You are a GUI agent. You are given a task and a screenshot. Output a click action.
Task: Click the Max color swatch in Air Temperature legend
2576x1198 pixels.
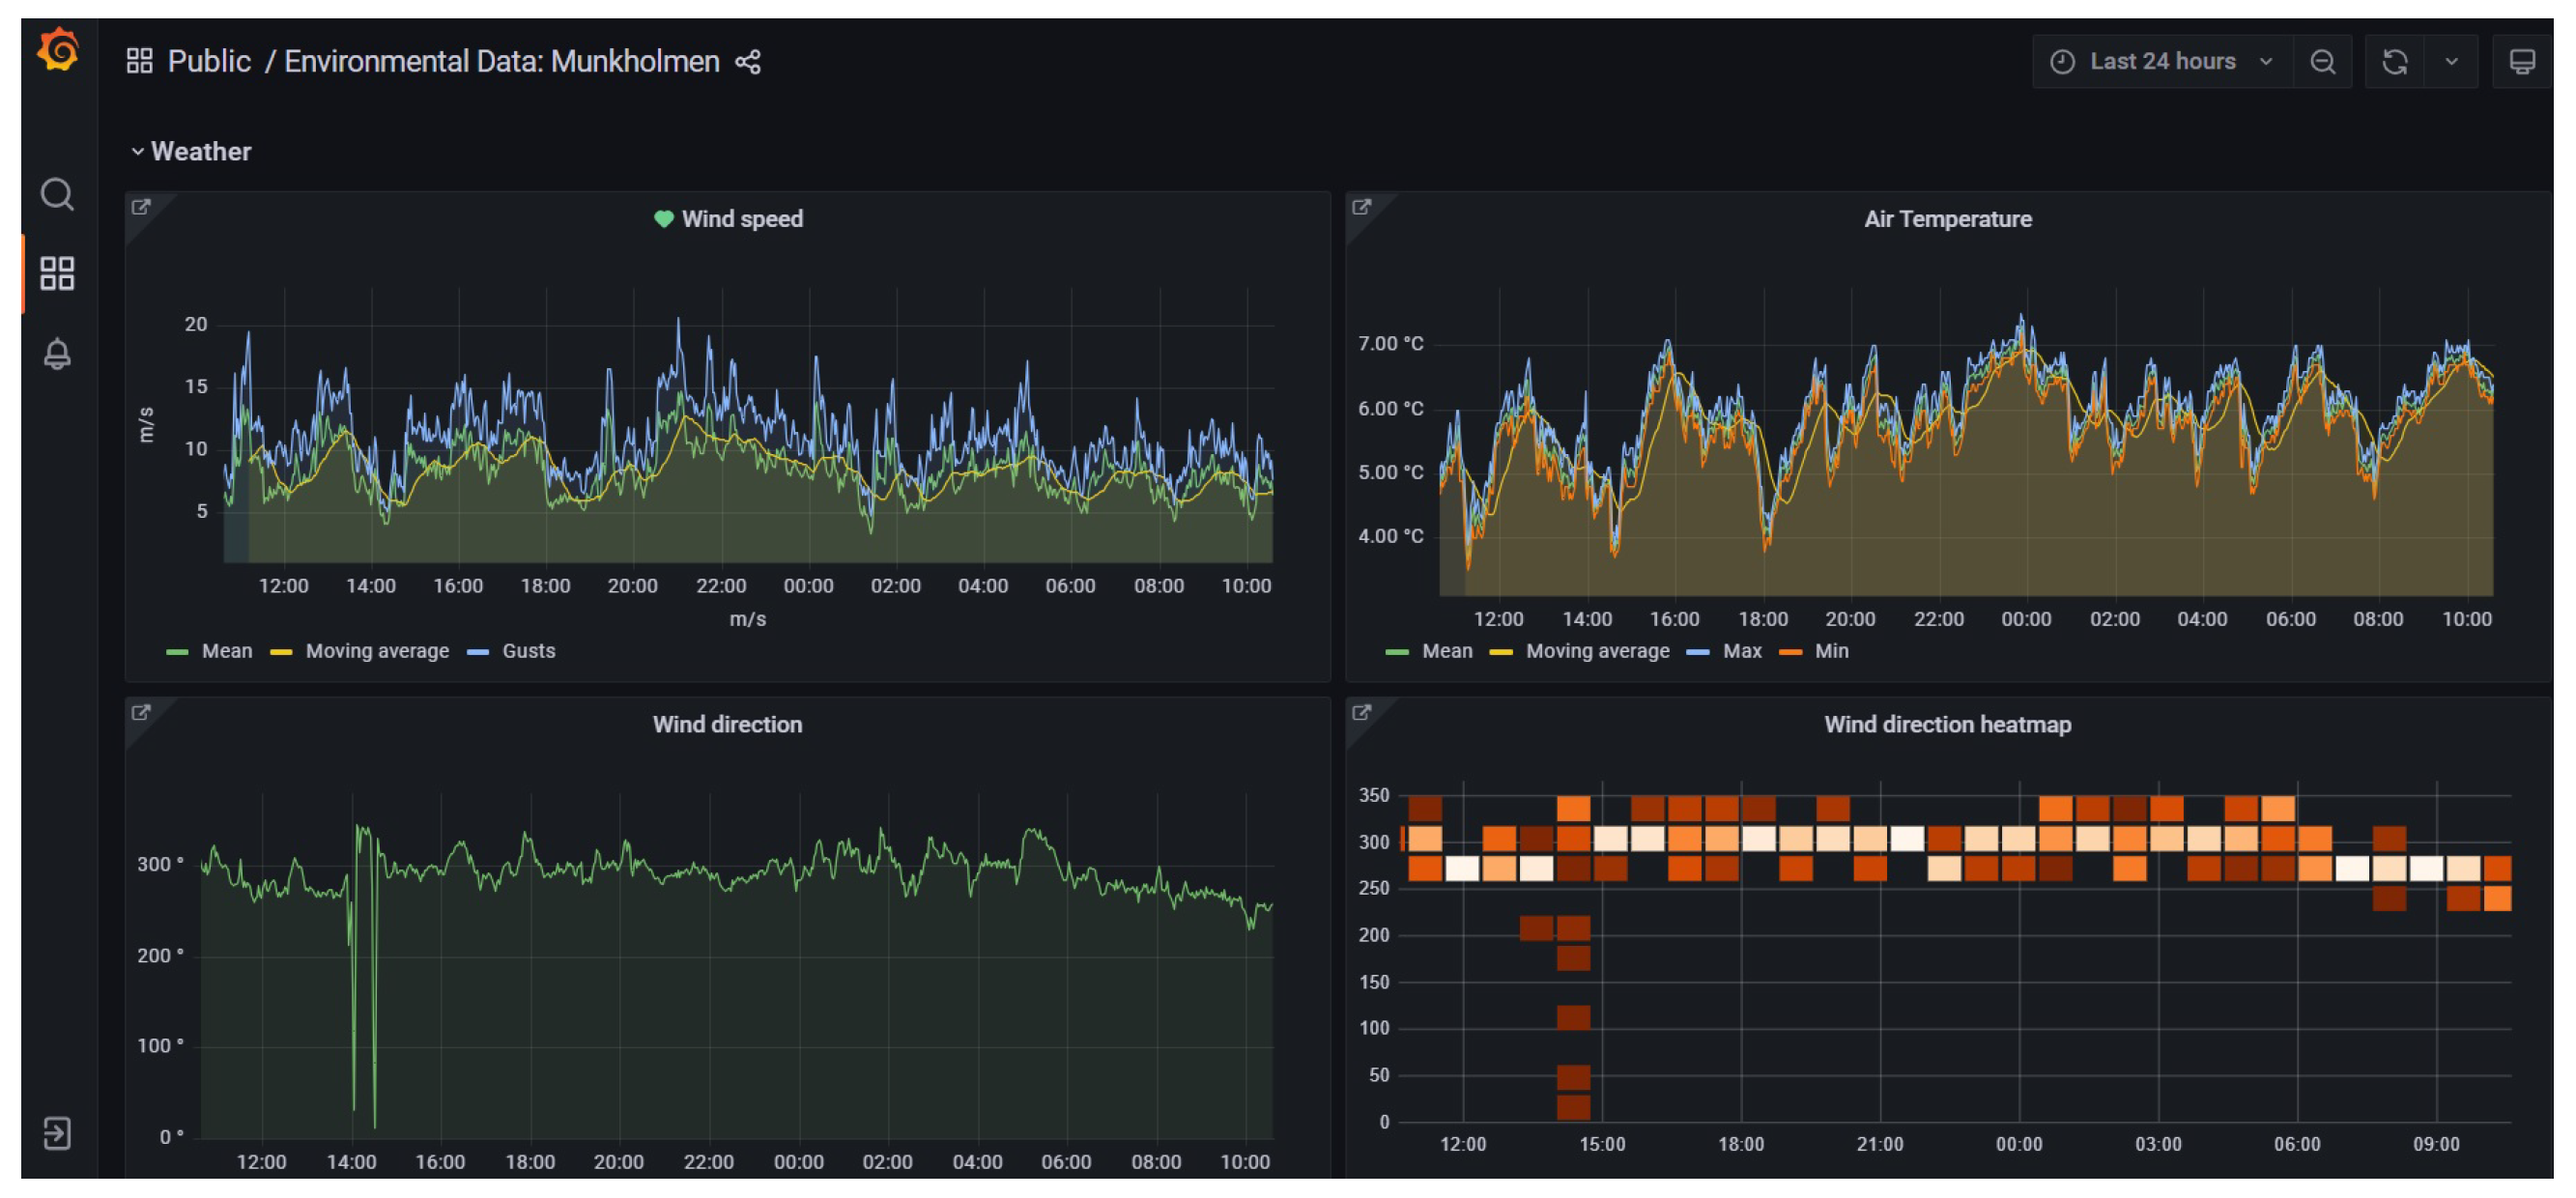[x=1697, y=652]
